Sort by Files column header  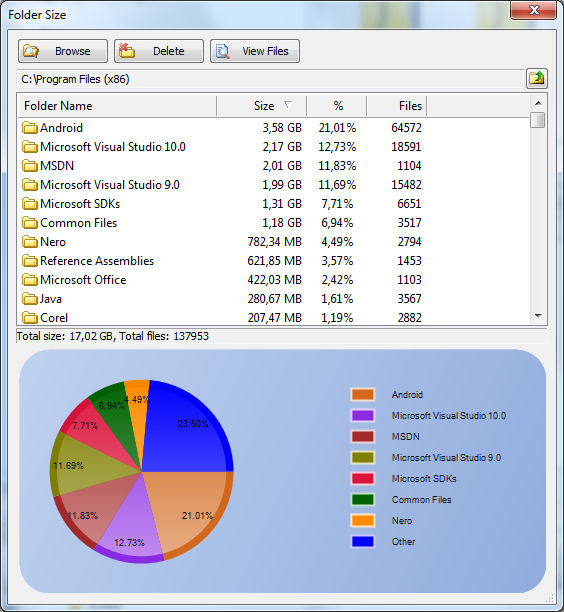tap(397, 106)
